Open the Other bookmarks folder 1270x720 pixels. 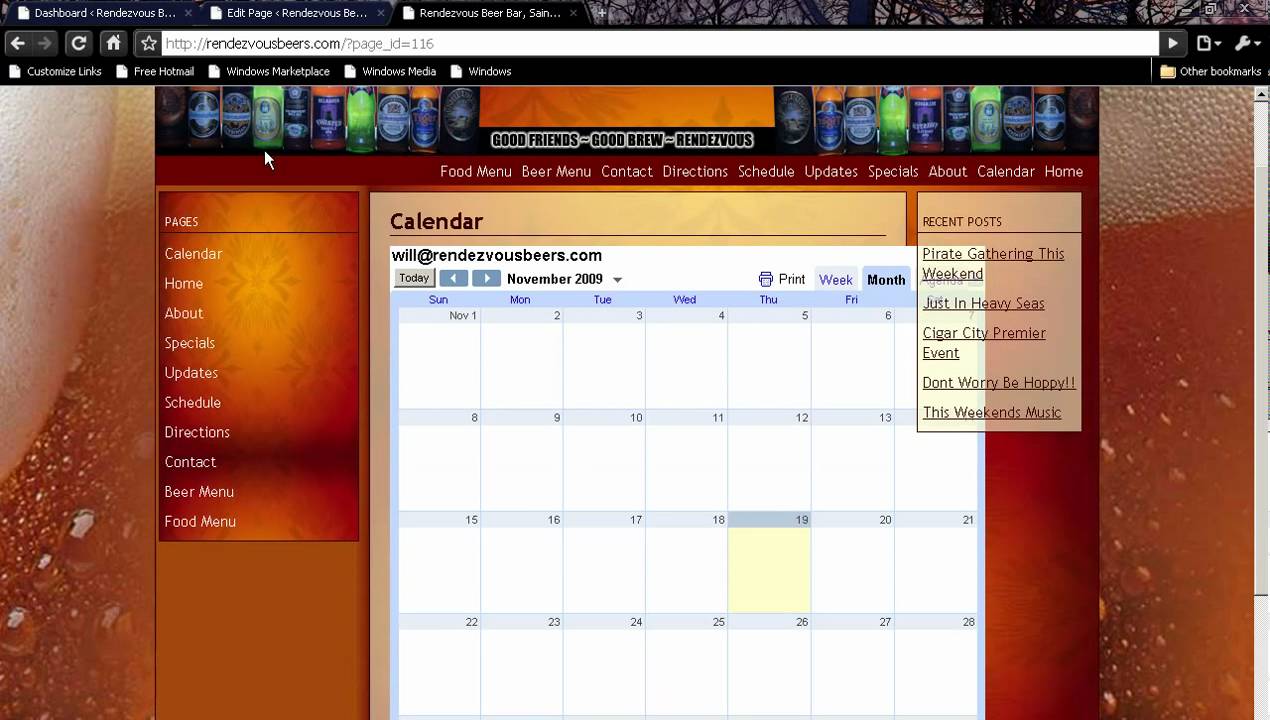pyautogui.click(x=1210, y=71)
